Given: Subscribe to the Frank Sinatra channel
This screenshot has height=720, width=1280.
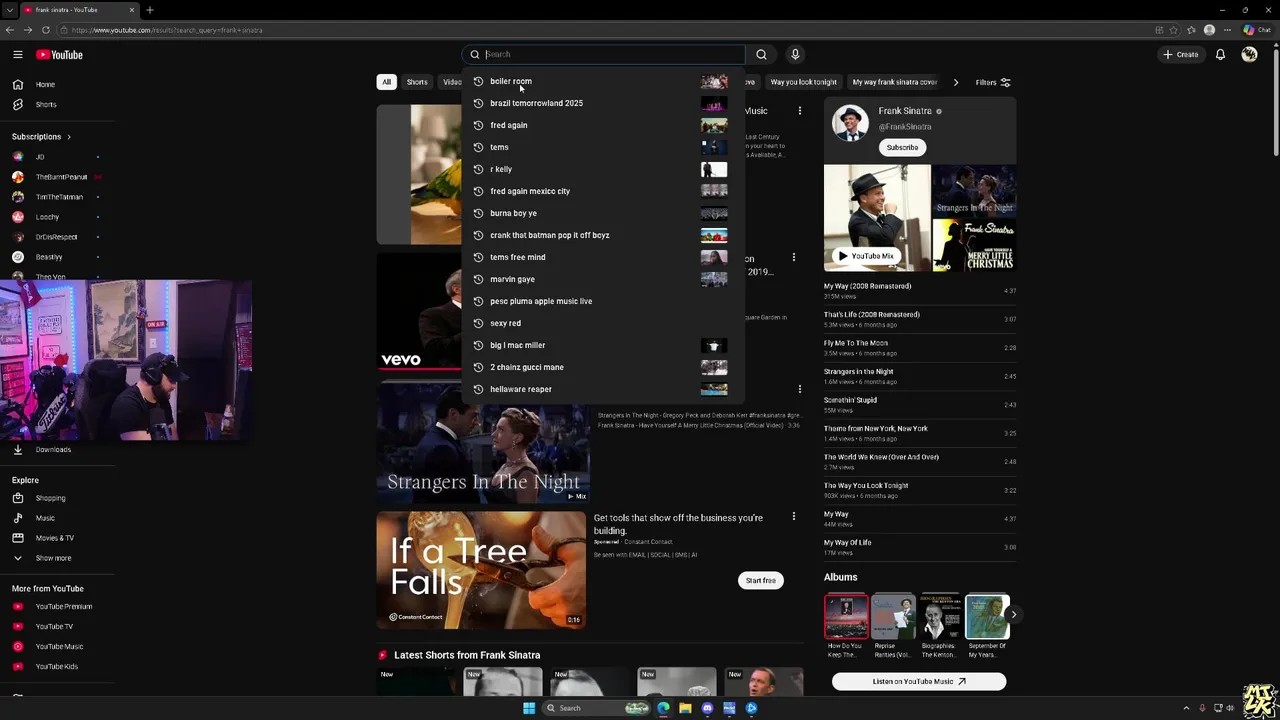Looking at the screenshot, I should 902,147.
